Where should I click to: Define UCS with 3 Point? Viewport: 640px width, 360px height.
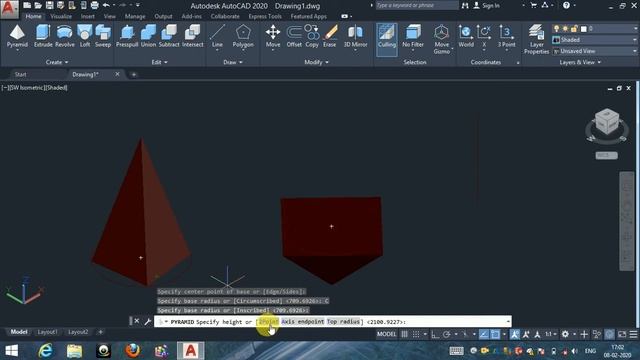(506, 36)
